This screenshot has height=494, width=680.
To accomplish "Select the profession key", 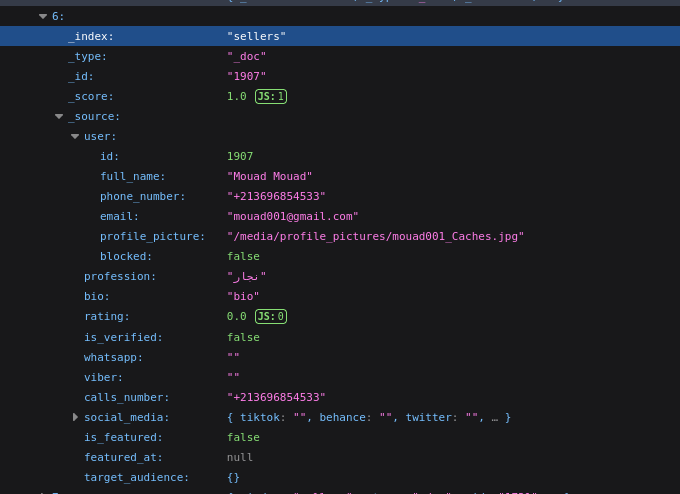I will pos(120,276).
